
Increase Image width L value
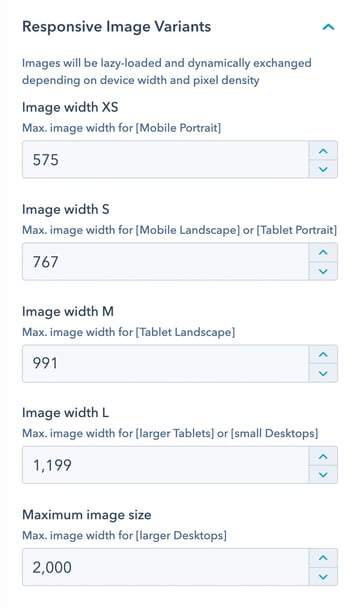point(323,456)
